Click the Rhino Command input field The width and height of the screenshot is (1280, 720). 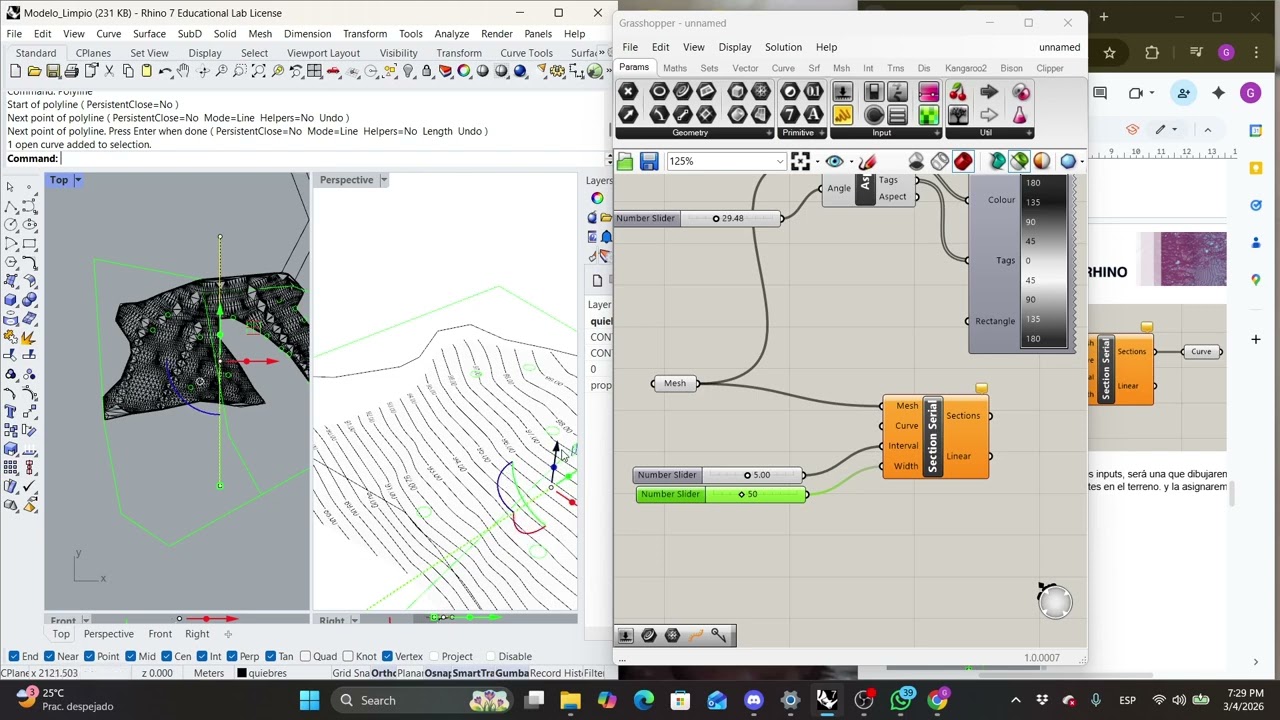click(x=333, y=158)
